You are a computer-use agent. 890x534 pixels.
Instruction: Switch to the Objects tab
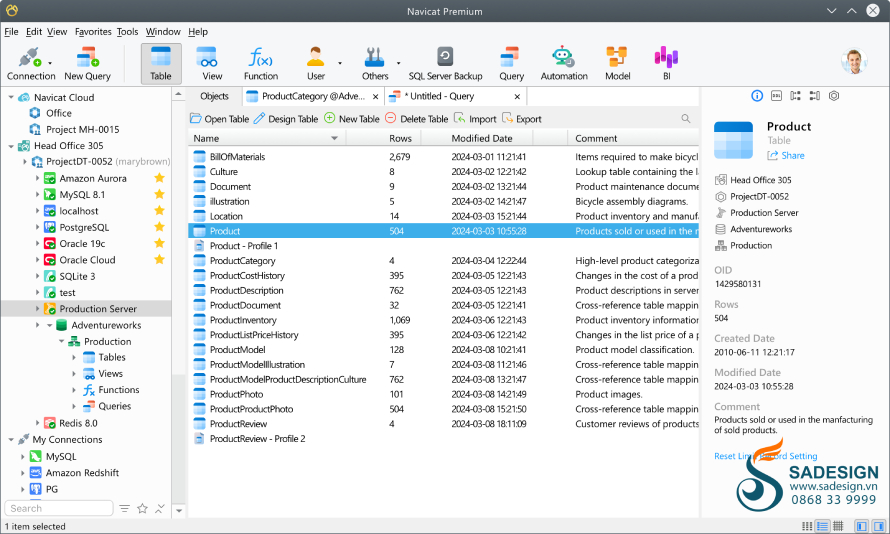(x=215, y=96)
